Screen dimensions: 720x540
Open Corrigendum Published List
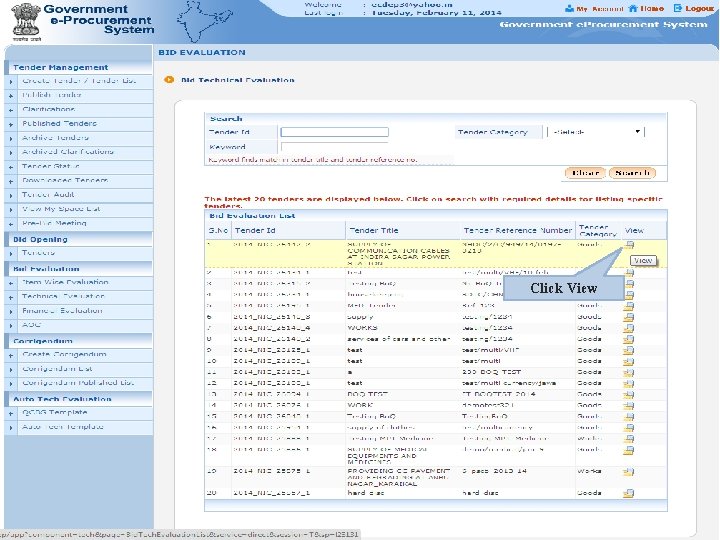78,383
